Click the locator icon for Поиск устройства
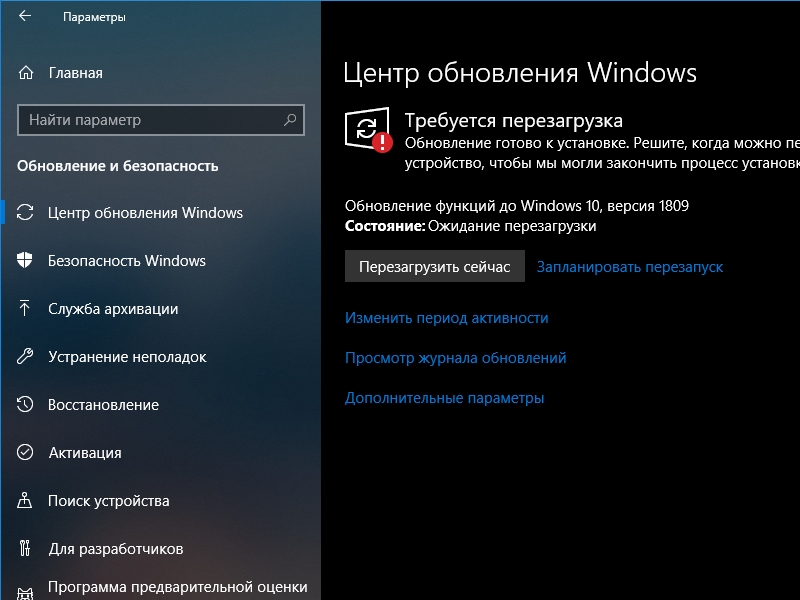800x600 pixels. (x=24, y=500)
